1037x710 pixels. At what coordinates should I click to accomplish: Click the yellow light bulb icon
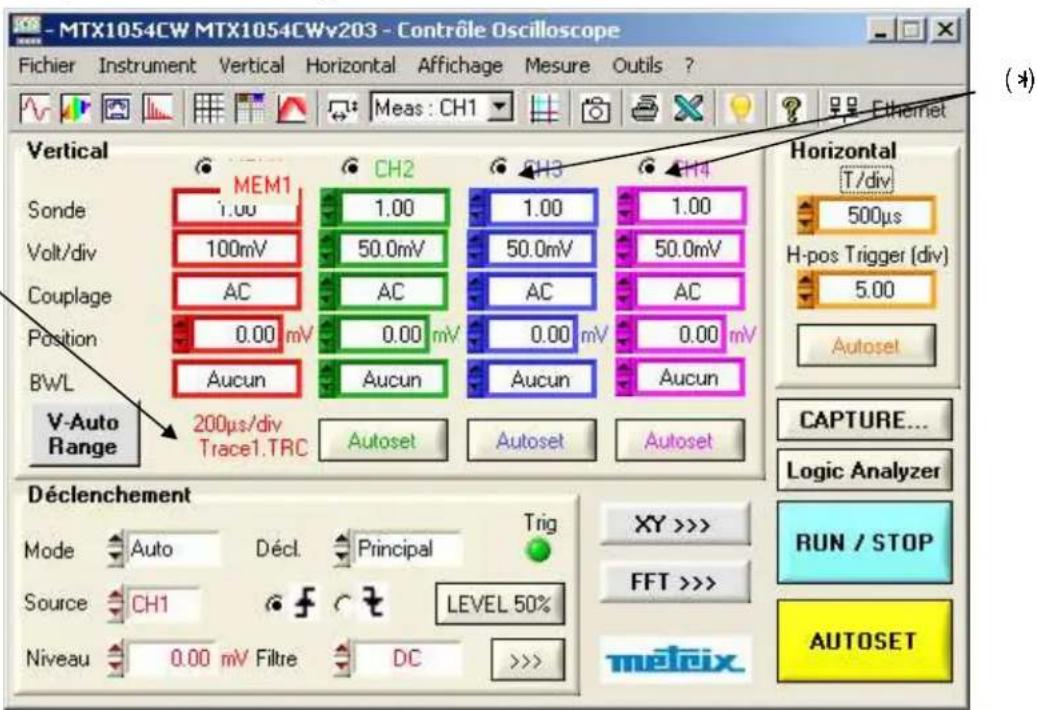point(740,109)
